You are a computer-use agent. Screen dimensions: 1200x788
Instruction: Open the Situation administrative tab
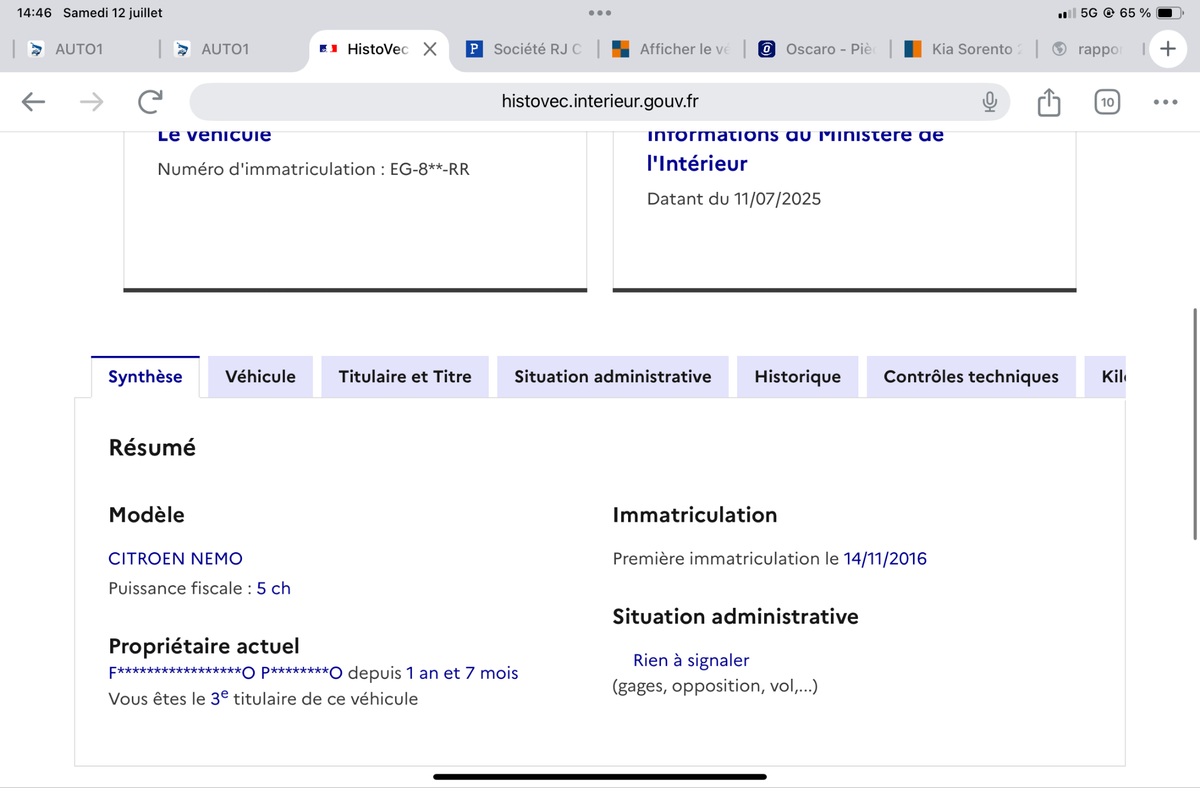pos(613,377)
